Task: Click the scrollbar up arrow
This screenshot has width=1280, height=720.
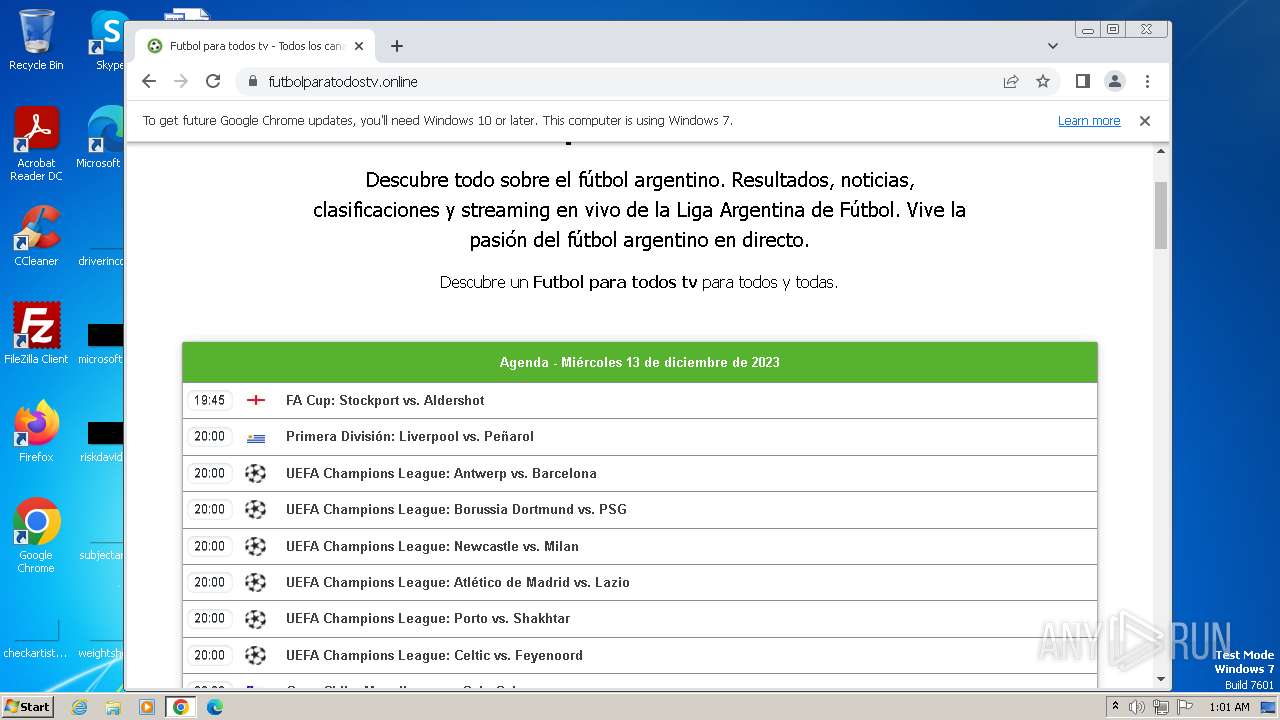Action: click(x=1161, y=151)
